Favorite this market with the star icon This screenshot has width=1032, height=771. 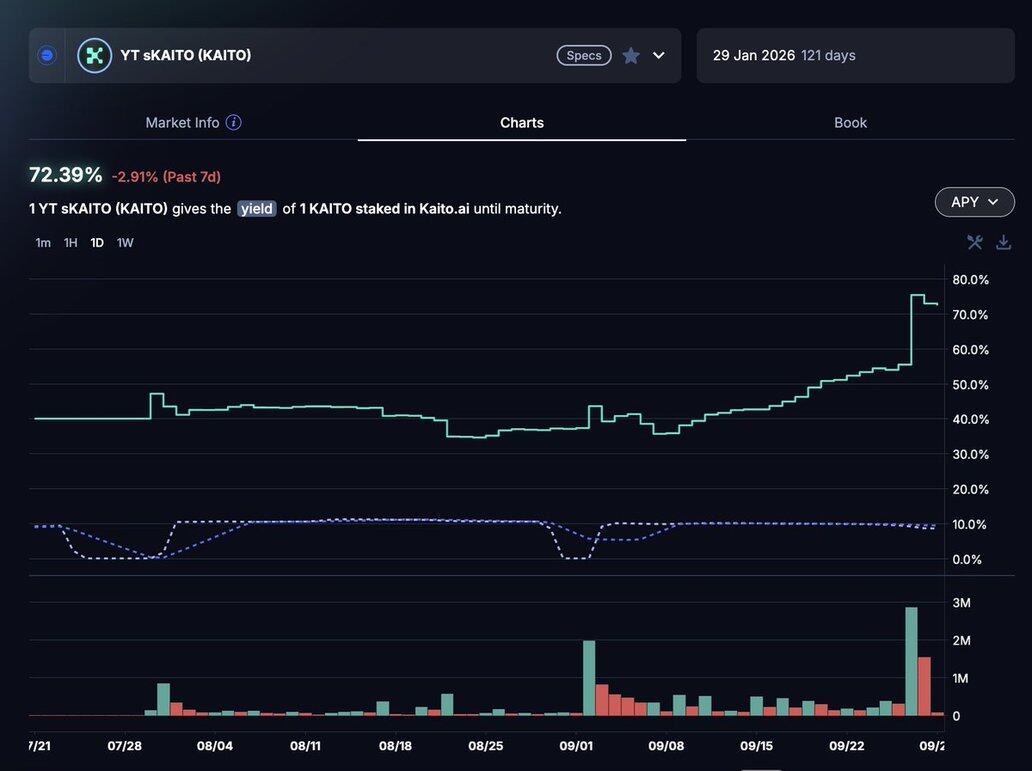[x=631, y=56]
